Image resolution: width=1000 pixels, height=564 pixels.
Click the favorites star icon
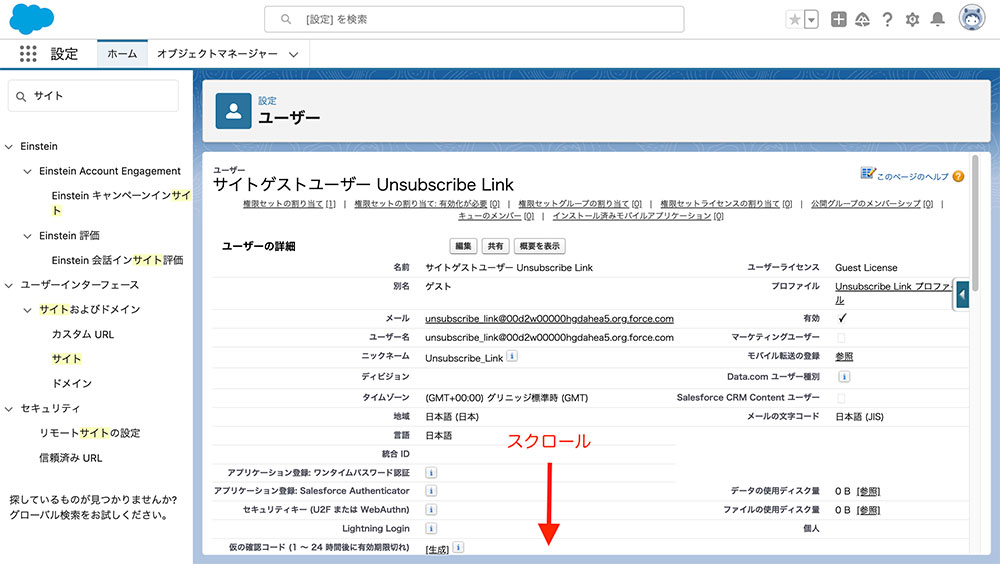795,20
